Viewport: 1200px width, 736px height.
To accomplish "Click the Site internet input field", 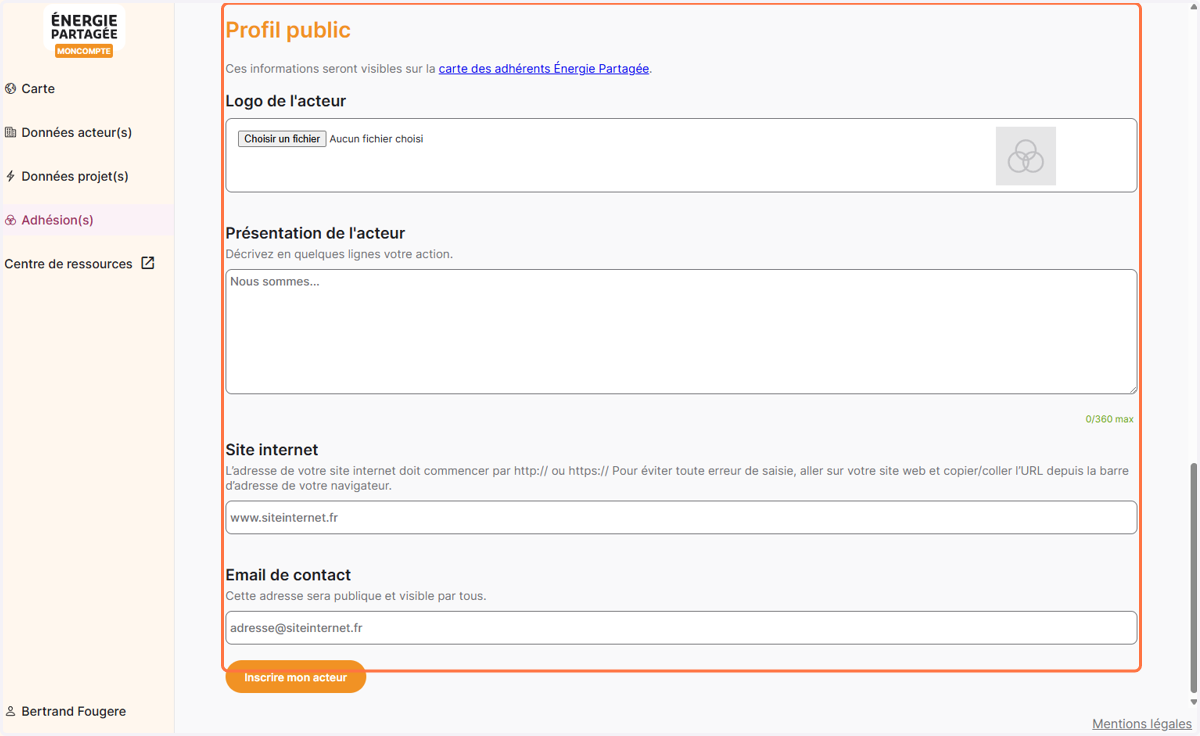I will [681, 518].
